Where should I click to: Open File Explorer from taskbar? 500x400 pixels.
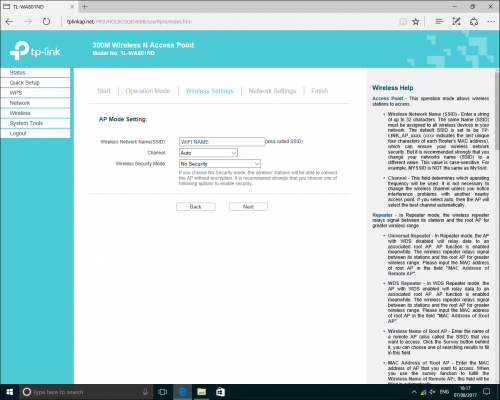click(201, 392)
